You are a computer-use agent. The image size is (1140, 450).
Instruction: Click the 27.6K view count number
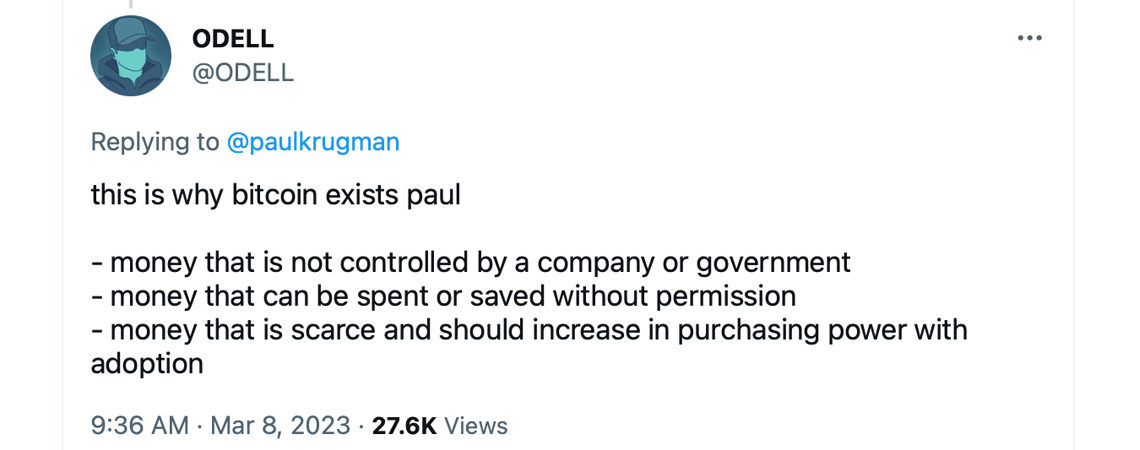click(x=403, y=425)
